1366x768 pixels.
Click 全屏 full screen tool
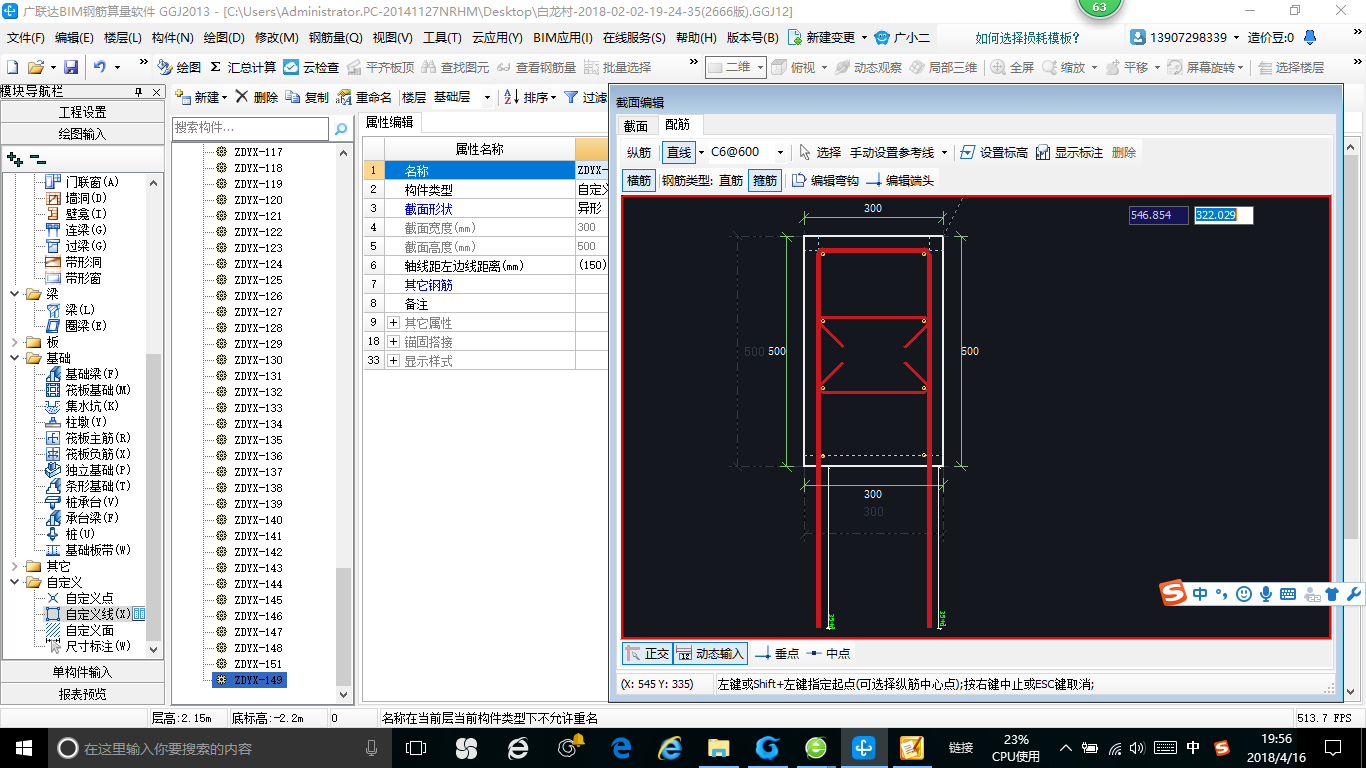pos(1013,67)
